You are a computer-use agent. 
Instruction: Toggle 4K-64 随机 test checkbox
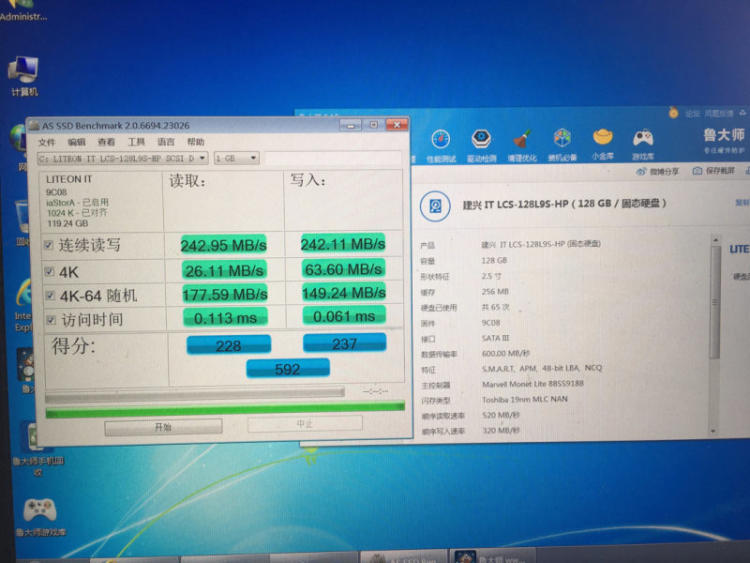point(50,295)
